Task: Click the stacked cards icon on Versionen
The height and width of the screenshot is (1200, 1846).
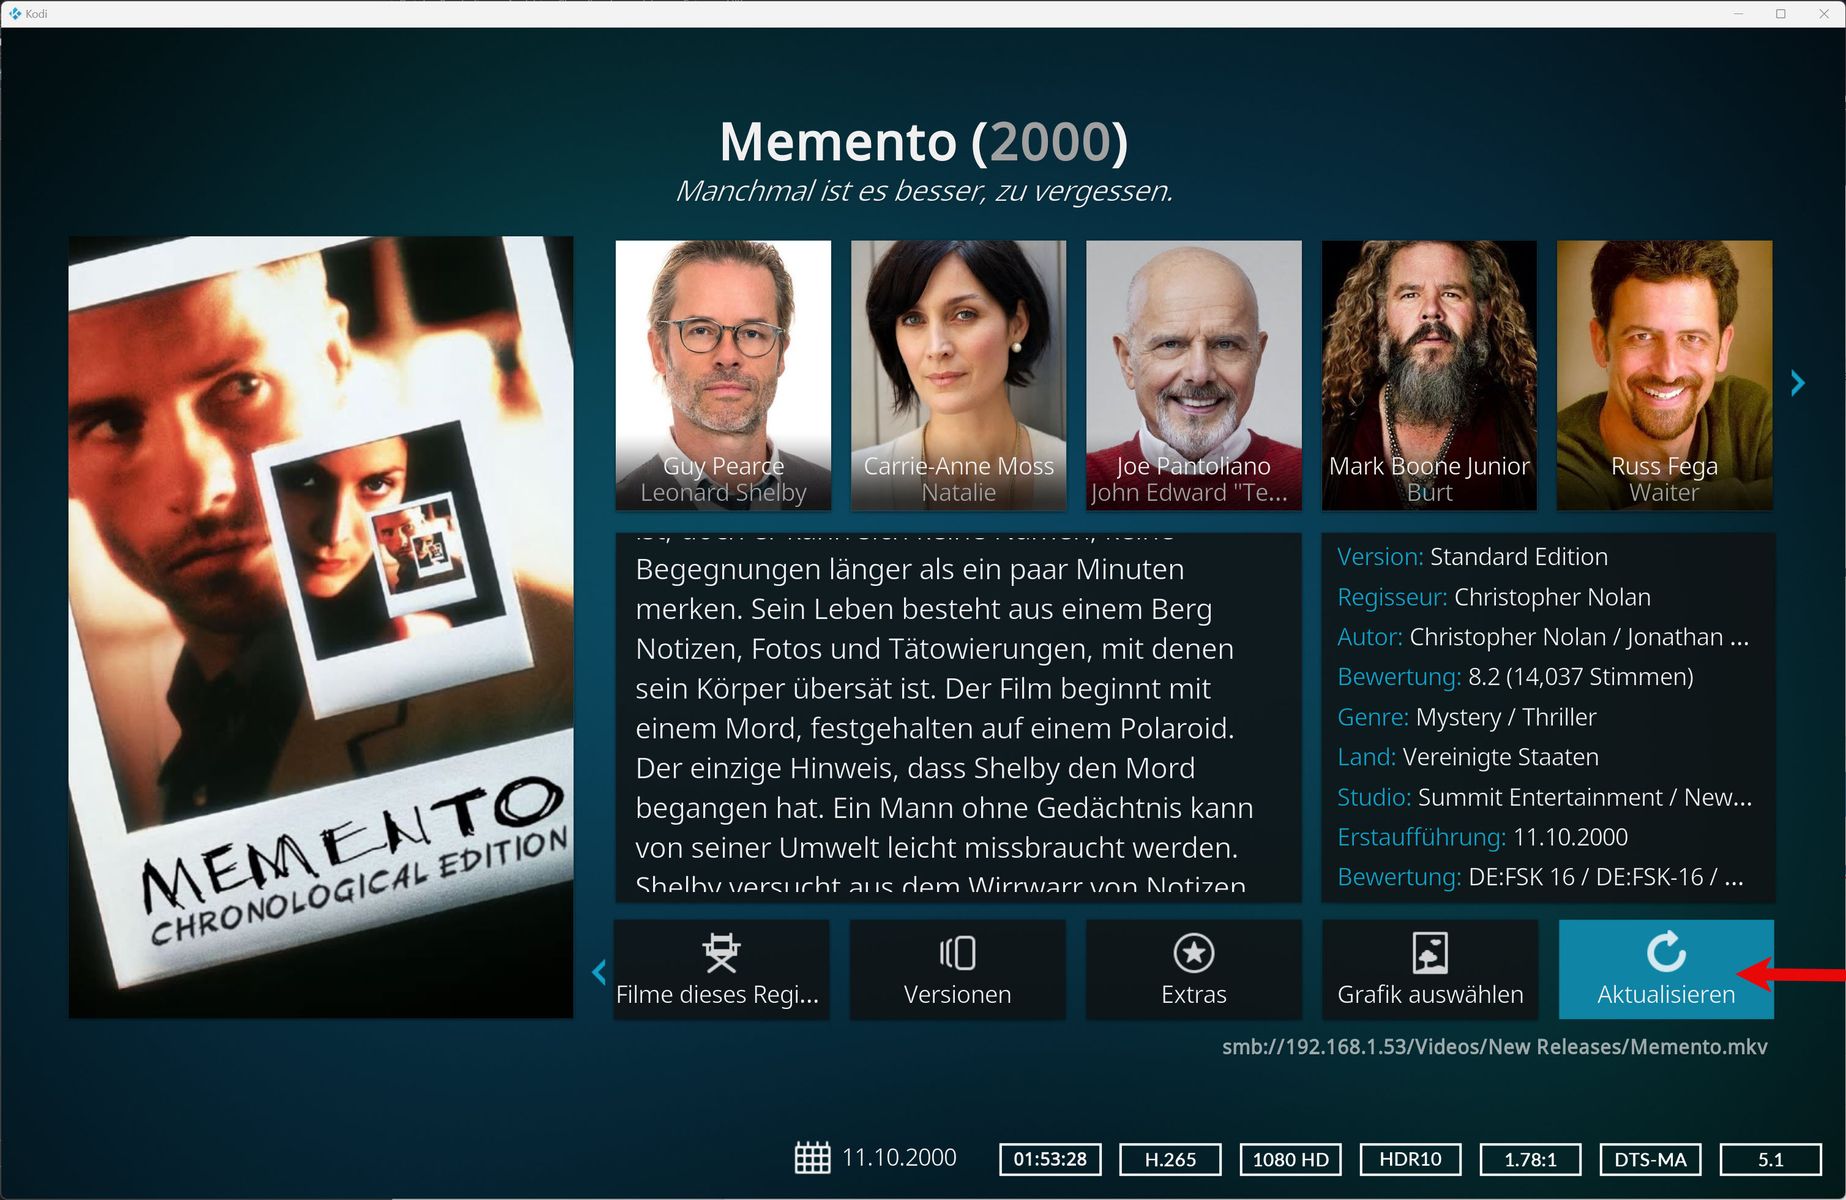Action: pyautogui.click(x=957, y=953)
